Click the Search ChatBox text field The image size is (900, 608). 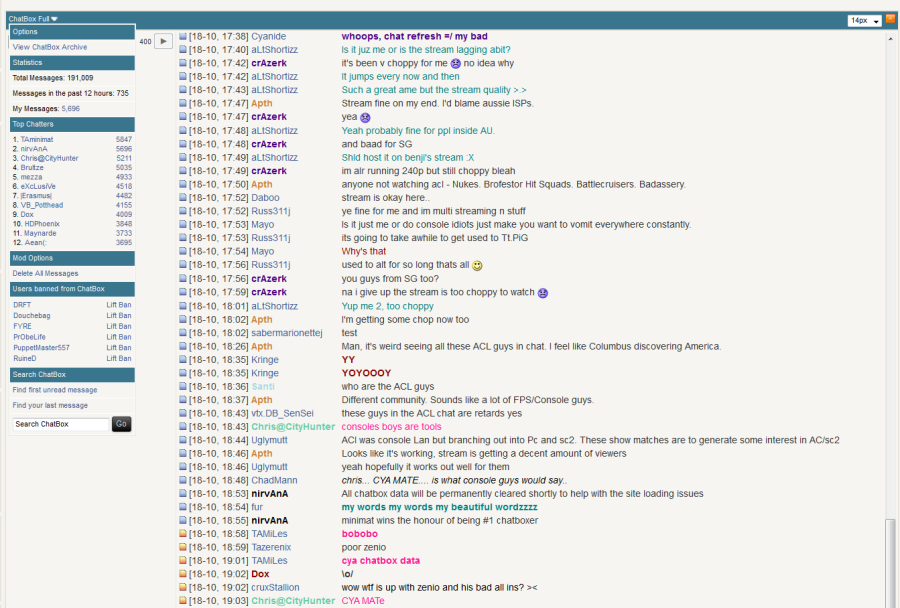tap(60, 424)
